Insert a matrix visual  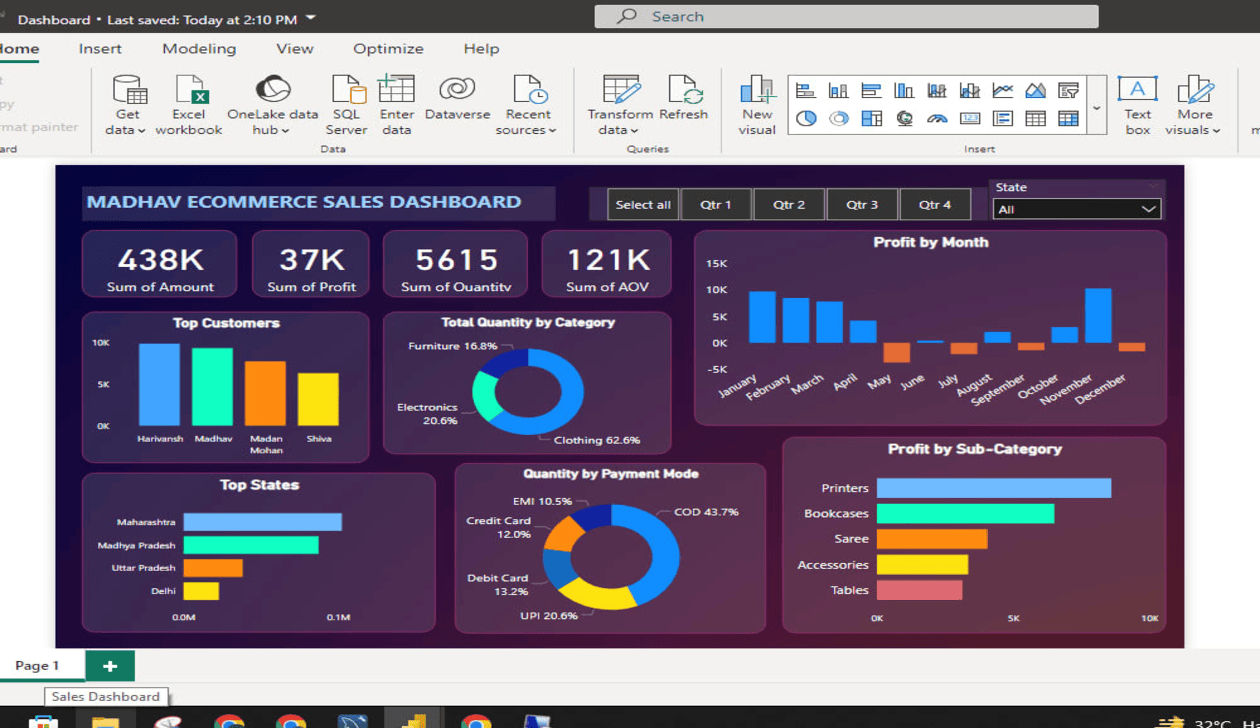click(x=1069, y=118)
